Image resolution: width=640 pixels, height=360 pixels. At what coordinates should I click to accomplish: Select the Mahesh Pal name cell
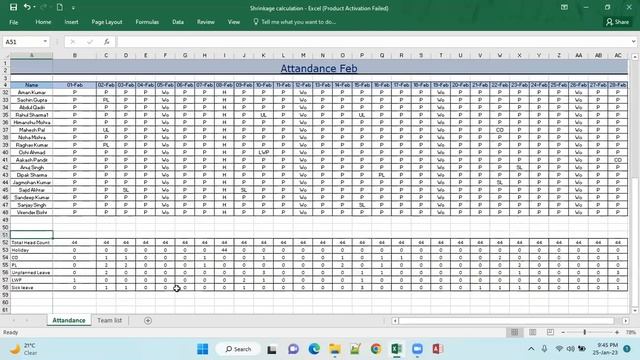tap(31, 130)
